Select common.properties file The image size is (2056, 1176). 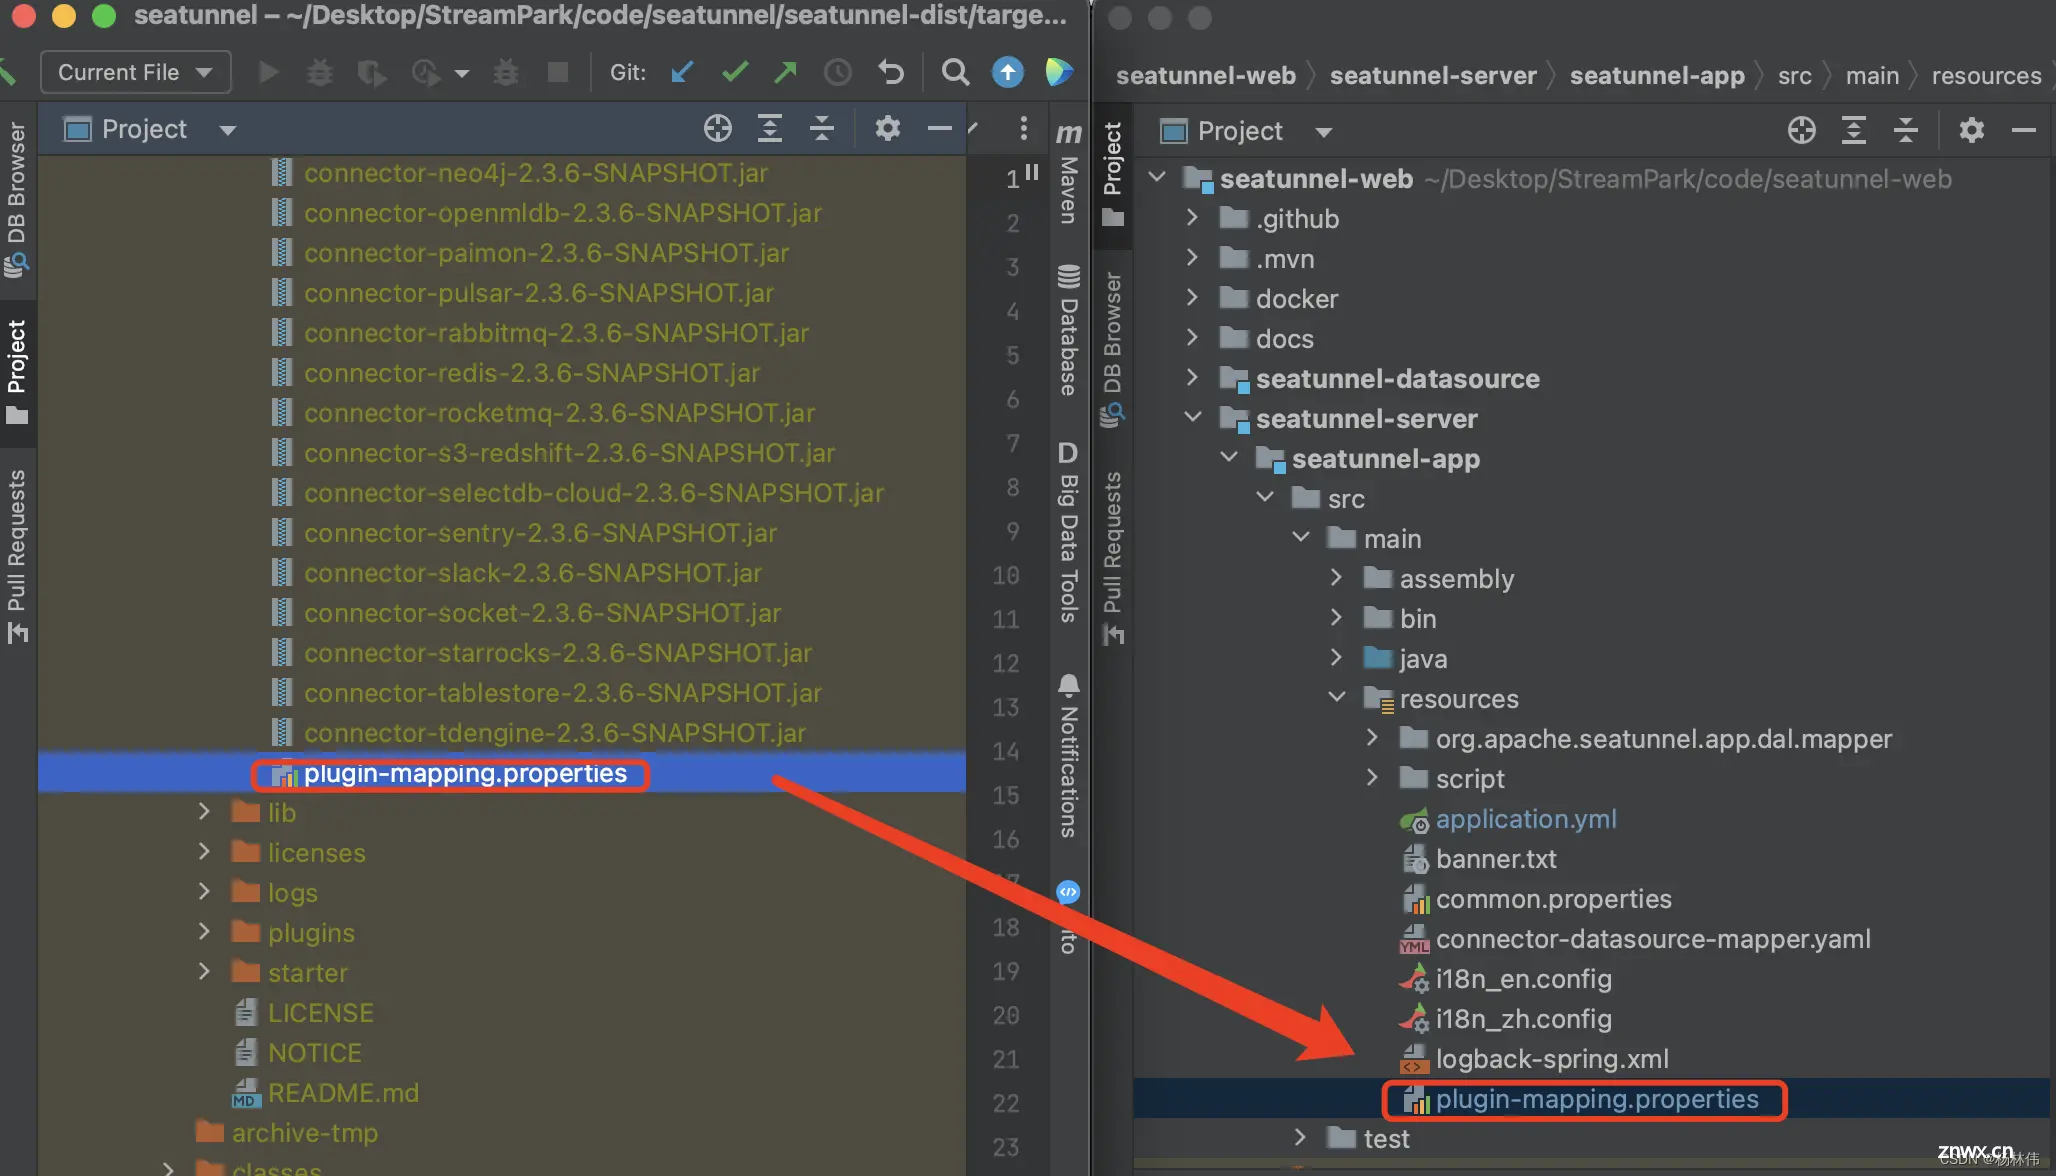click(1554, 899)
